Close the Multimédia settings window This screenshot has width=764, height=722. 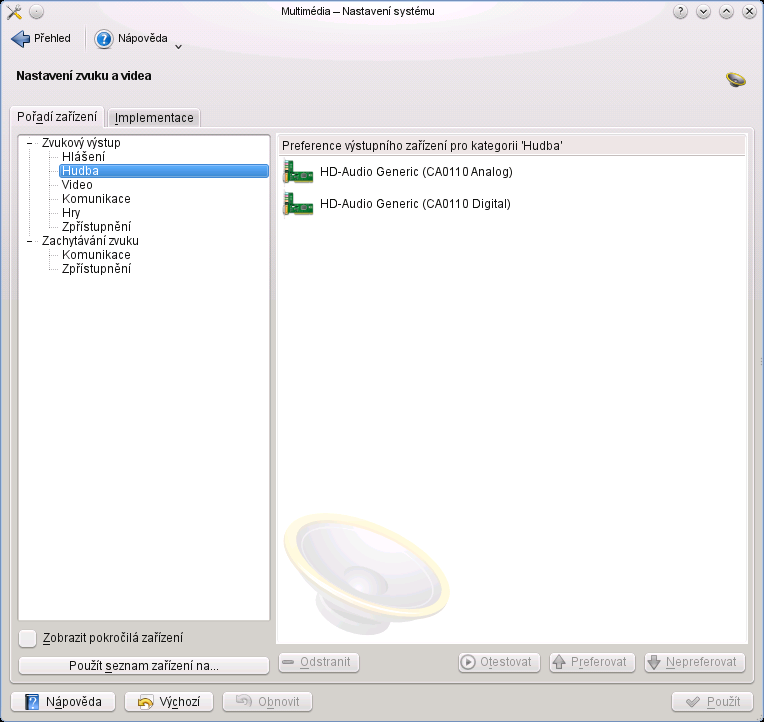tap(749, 12)
